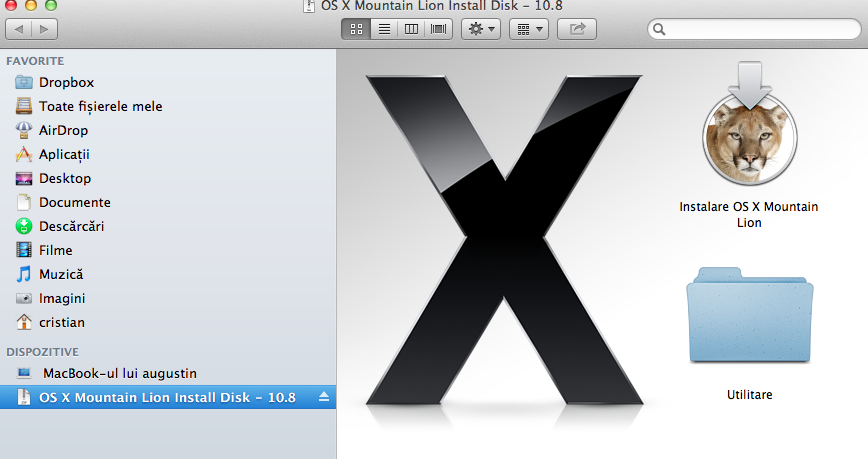Click the Imagini camera icon
The height and width of the screenshot is (459, 868).
point(24,298)
